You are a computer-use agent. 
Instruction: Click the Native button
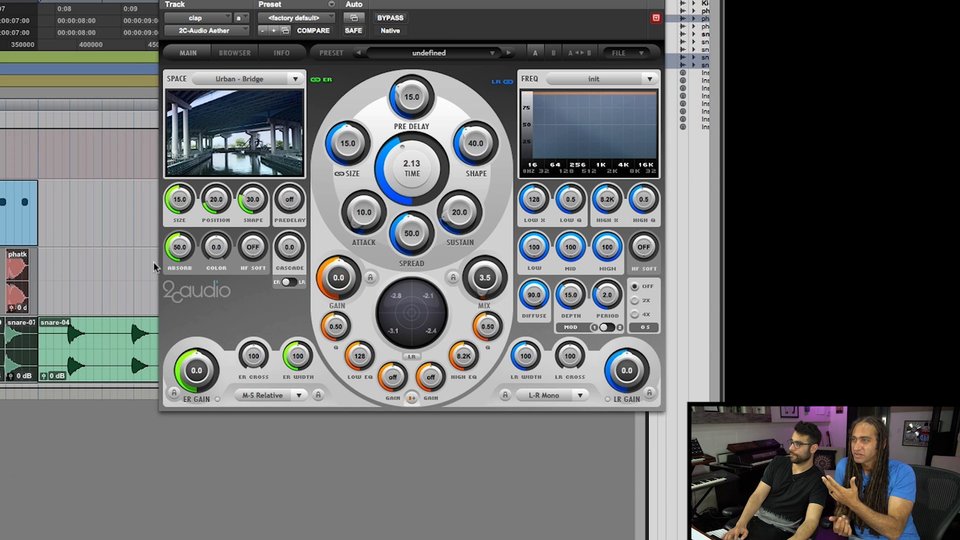[x=390, y=30]
